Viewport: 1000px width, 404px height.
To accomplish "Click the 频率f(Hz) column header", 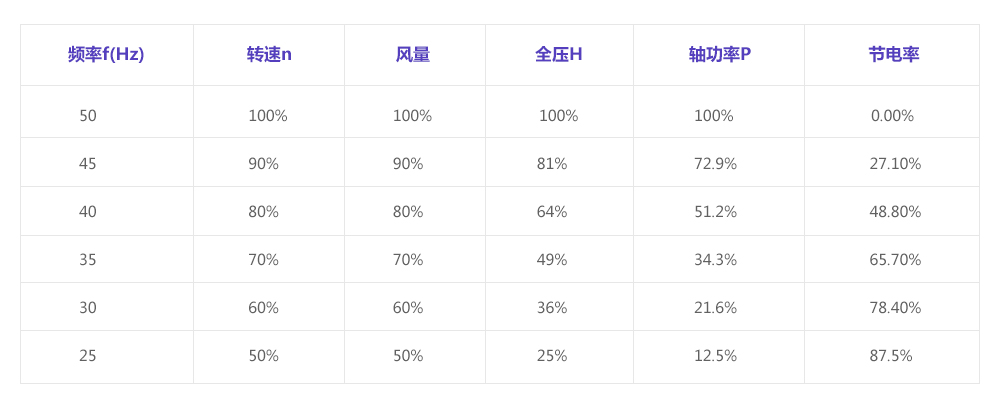I will click(106, 55).
